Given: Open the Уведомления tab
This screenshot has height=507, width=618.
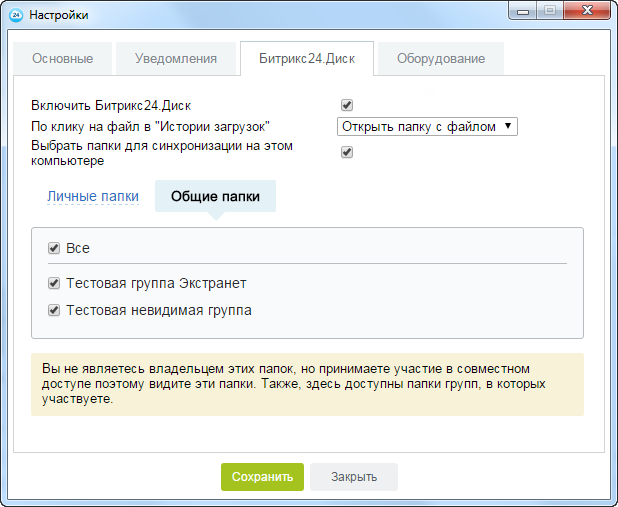Looking at the screenshot, I should click(x=176, y=58).
